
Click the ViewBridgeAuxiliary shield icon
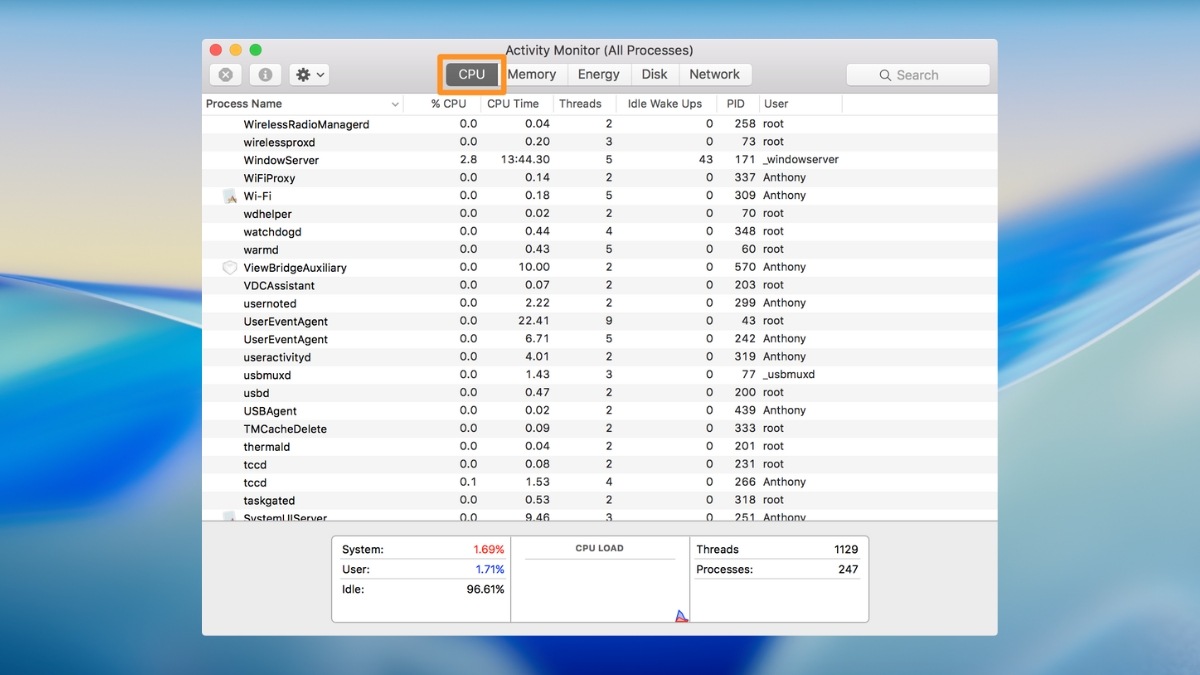[x=229, y=268]
